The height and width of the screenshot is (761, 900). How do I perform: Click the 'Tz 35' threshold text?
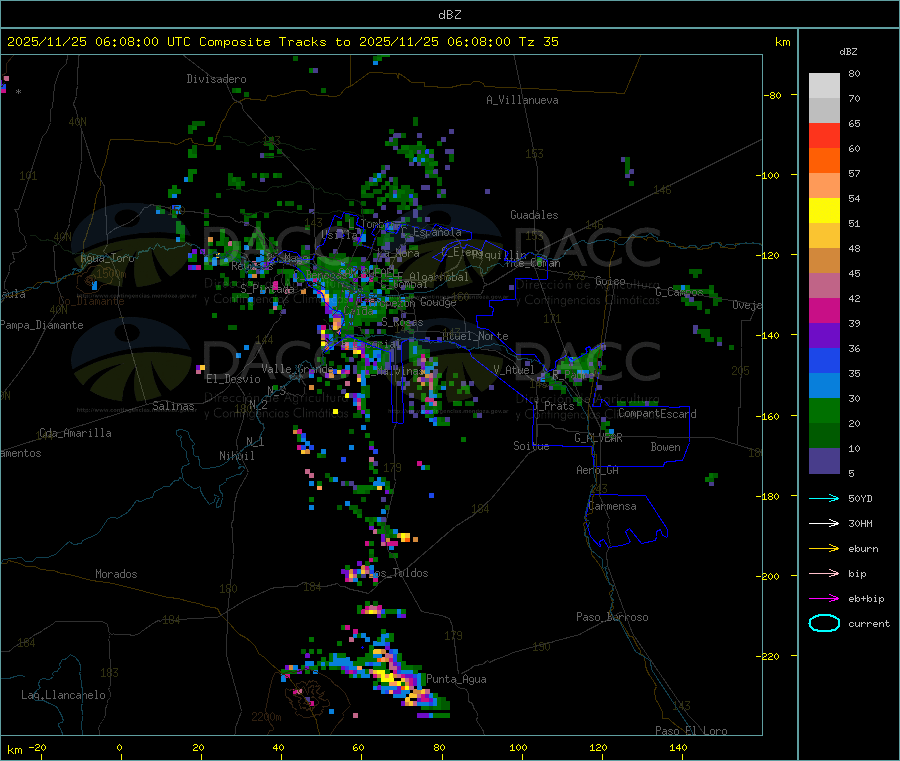tap(538, 42)
